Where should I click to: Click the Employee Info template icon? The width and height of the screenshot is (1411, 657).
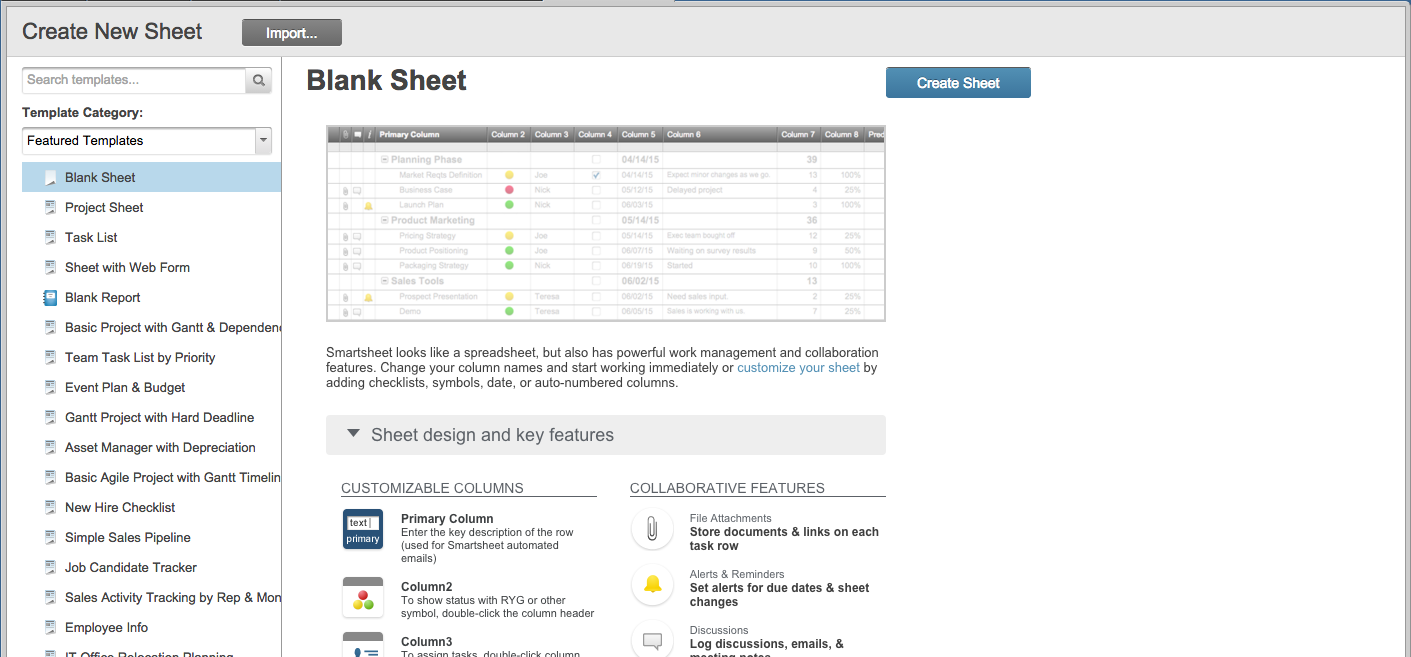[x=50, y=628]
